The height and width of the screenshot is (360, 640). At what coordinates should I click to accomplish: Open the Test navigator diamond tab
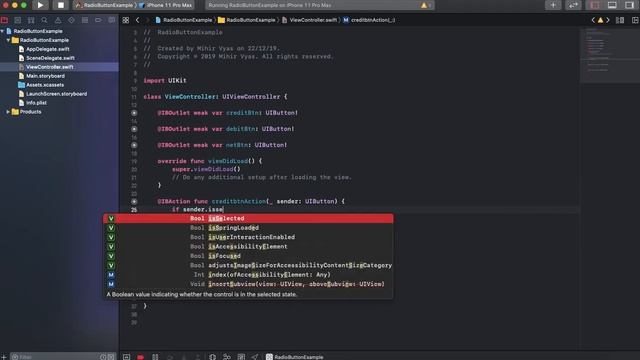(x=71, y=20)
